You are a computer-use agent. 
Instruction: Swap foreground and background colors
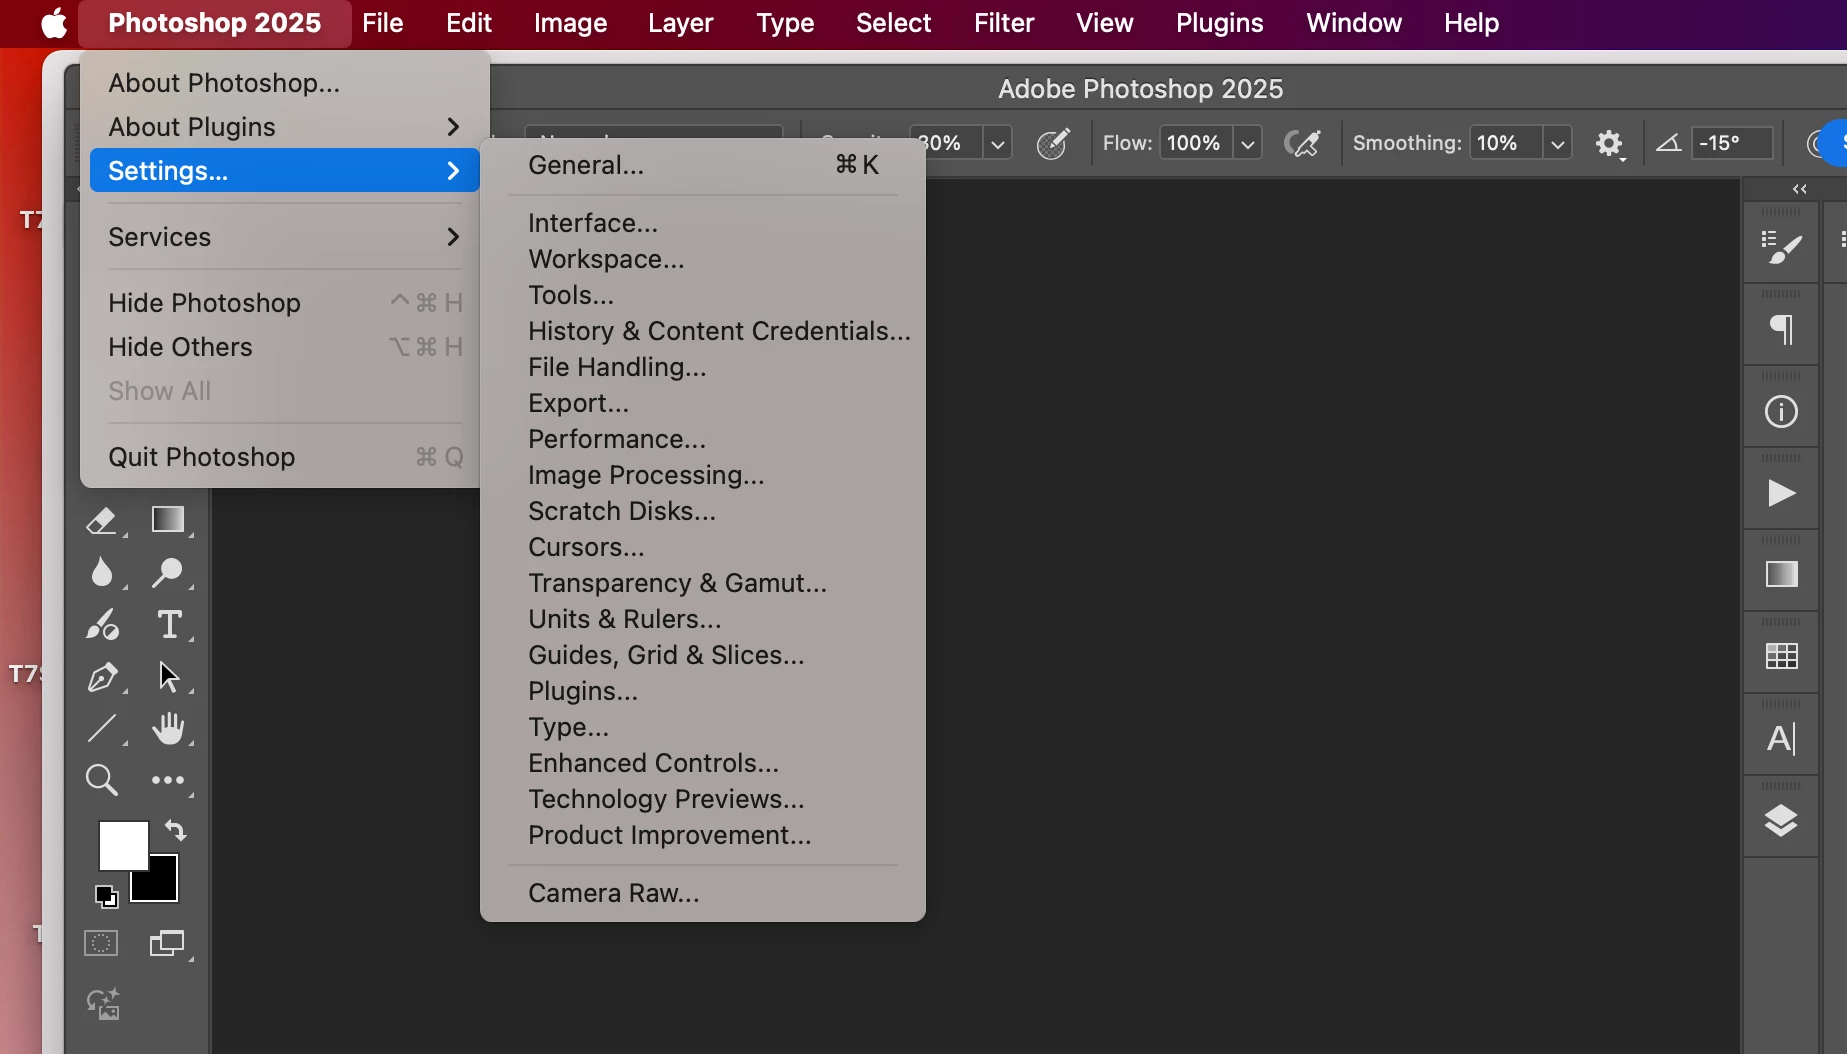[x=176, y=831]
